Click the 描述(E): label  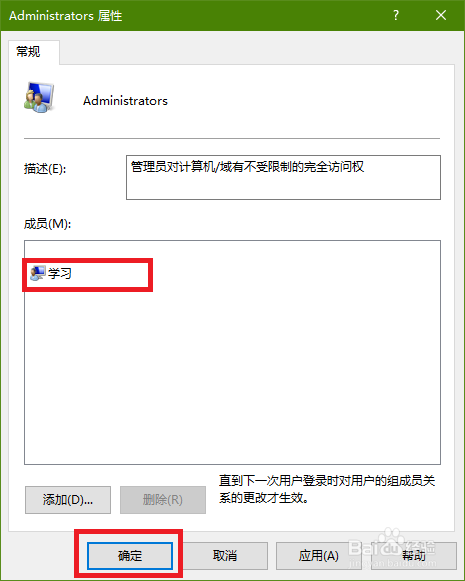click(x=45, y=169)
